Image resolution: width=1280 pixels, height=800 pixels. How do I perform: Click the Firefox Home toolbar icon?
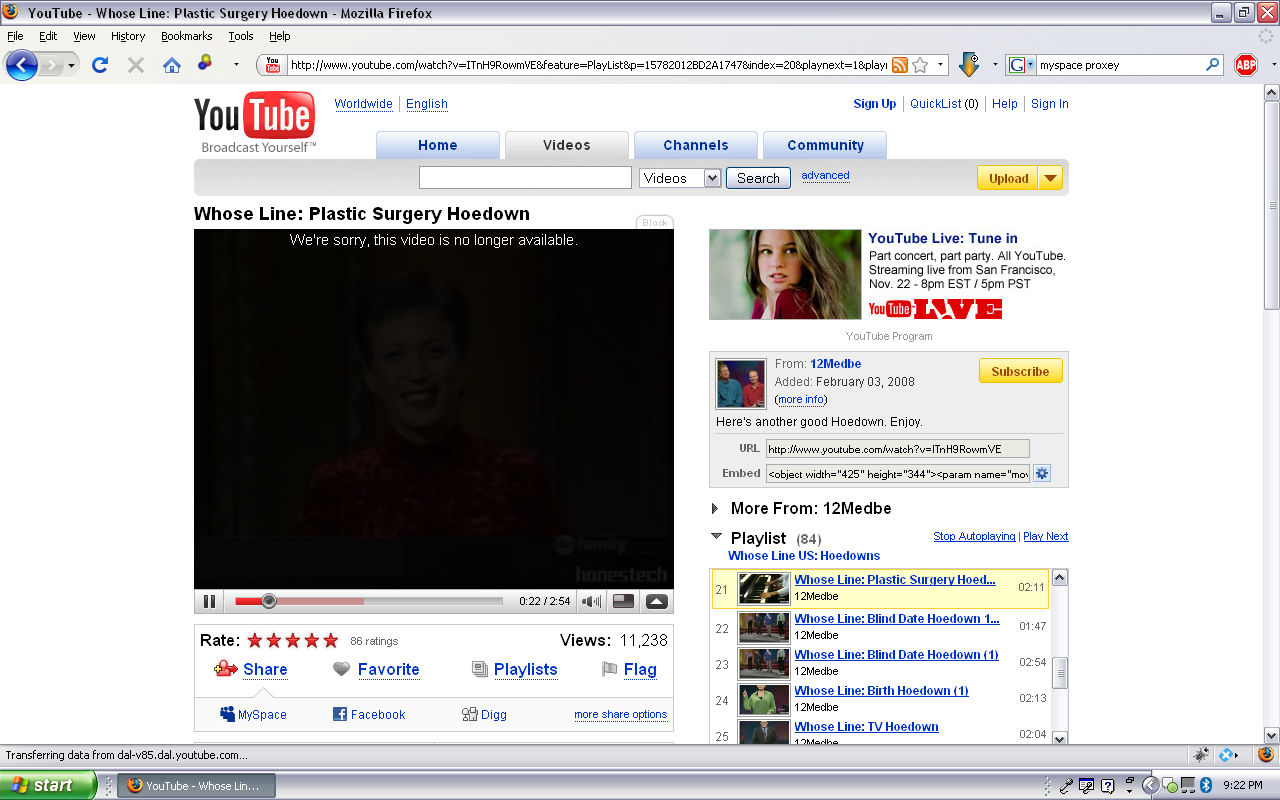click(172, 65)
